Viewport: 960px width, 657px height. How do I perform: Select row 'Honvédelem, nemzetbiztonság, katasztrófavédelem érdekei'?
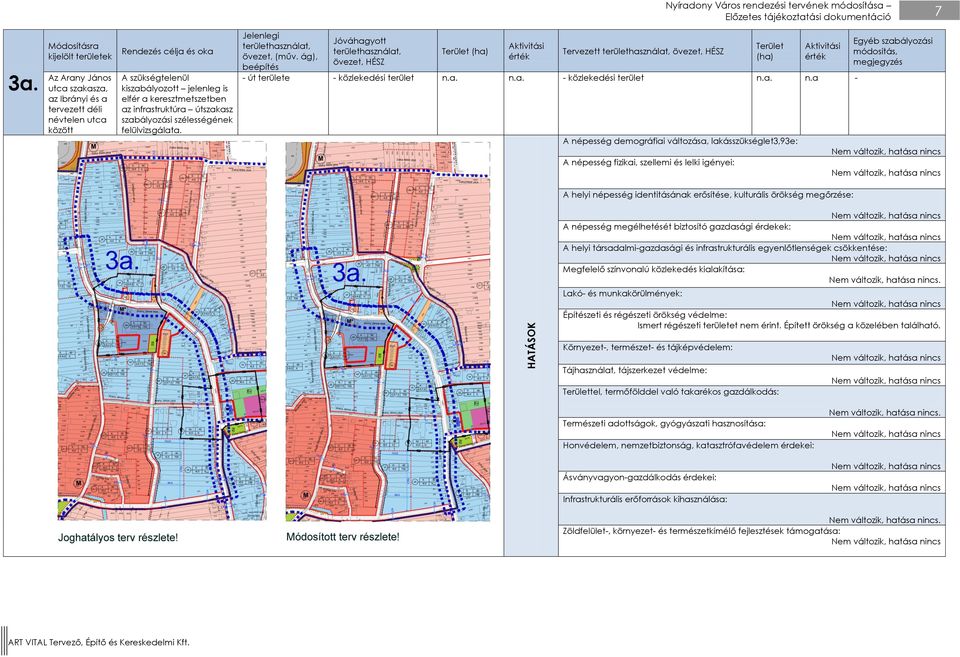point(752,455)
